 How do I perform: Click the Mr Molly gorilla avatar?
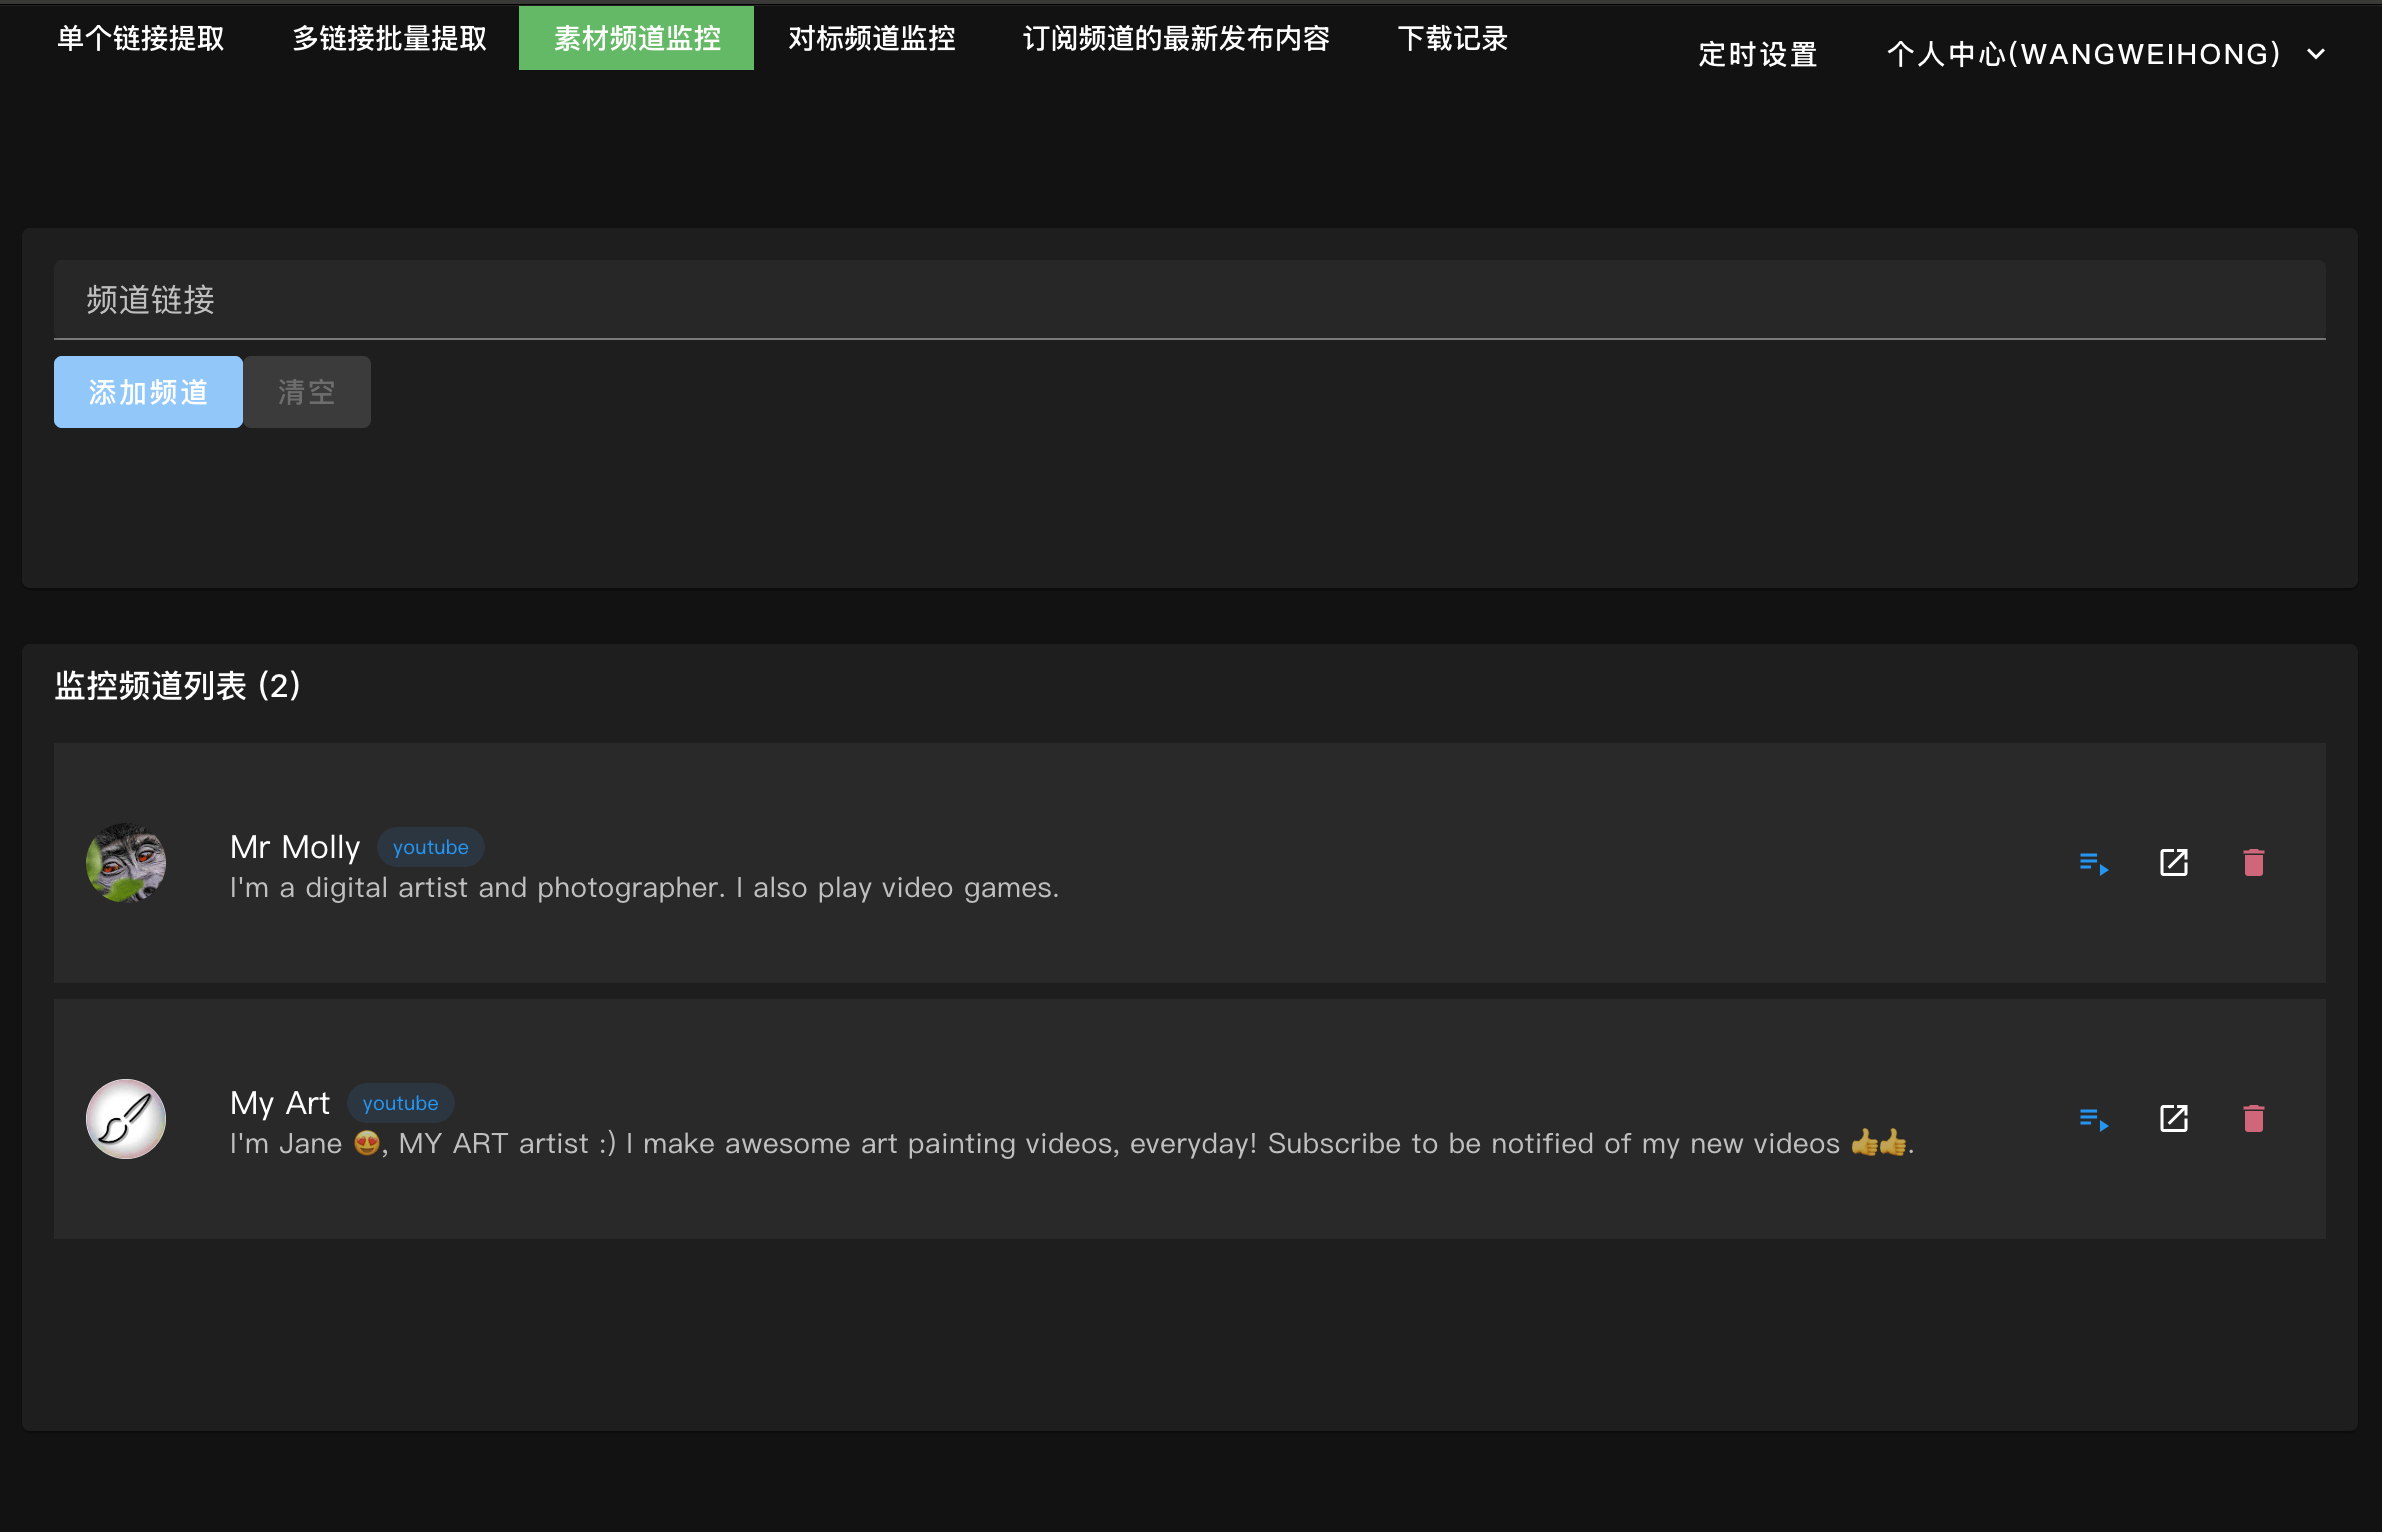pyautogui.click(x=126, y=863)
